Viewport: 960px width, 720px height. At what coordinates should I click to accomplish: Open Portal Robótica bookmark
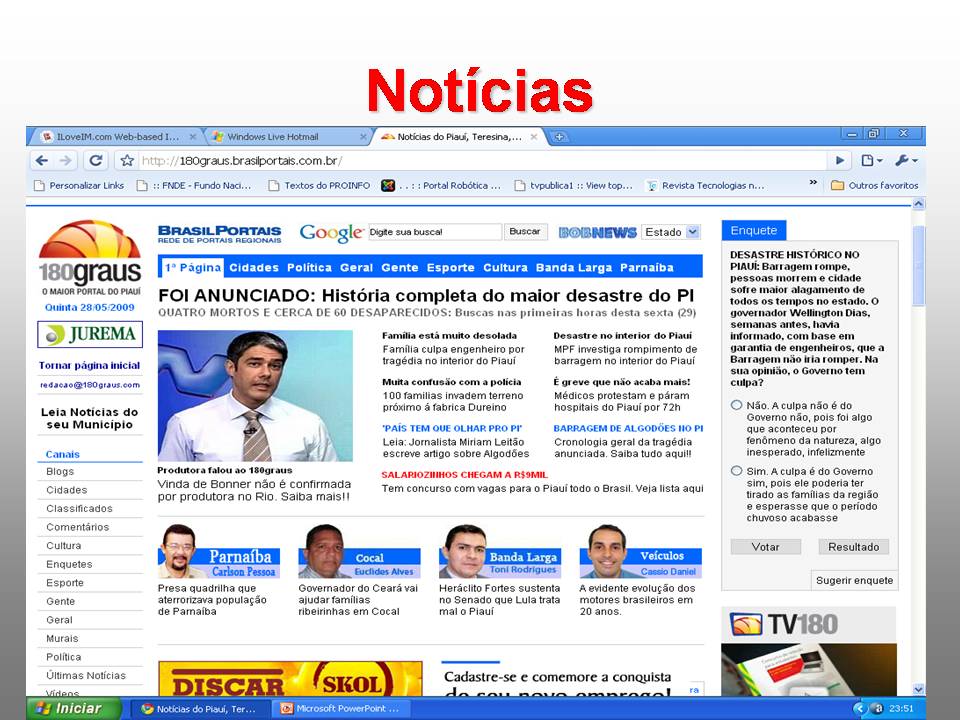(441, 186)
